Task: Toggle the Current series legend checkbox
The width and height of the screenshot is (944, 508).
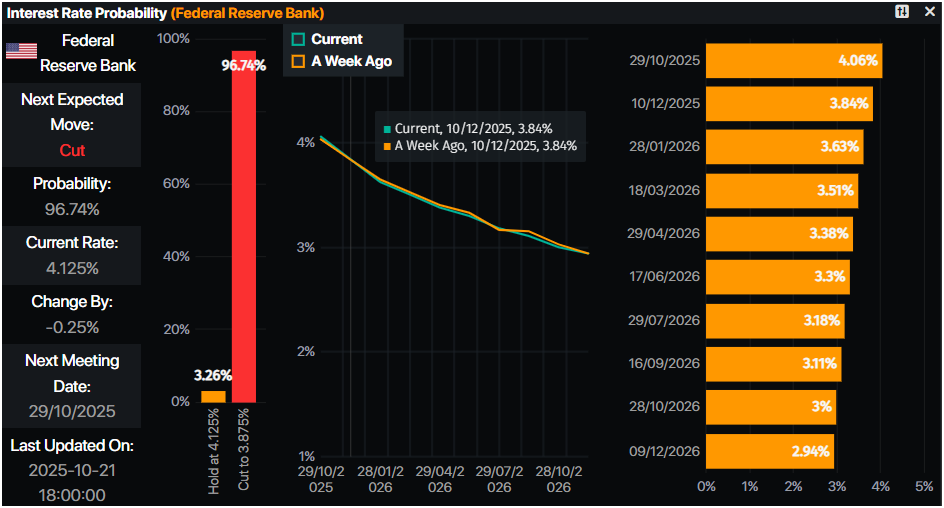Action: (297, 39)
